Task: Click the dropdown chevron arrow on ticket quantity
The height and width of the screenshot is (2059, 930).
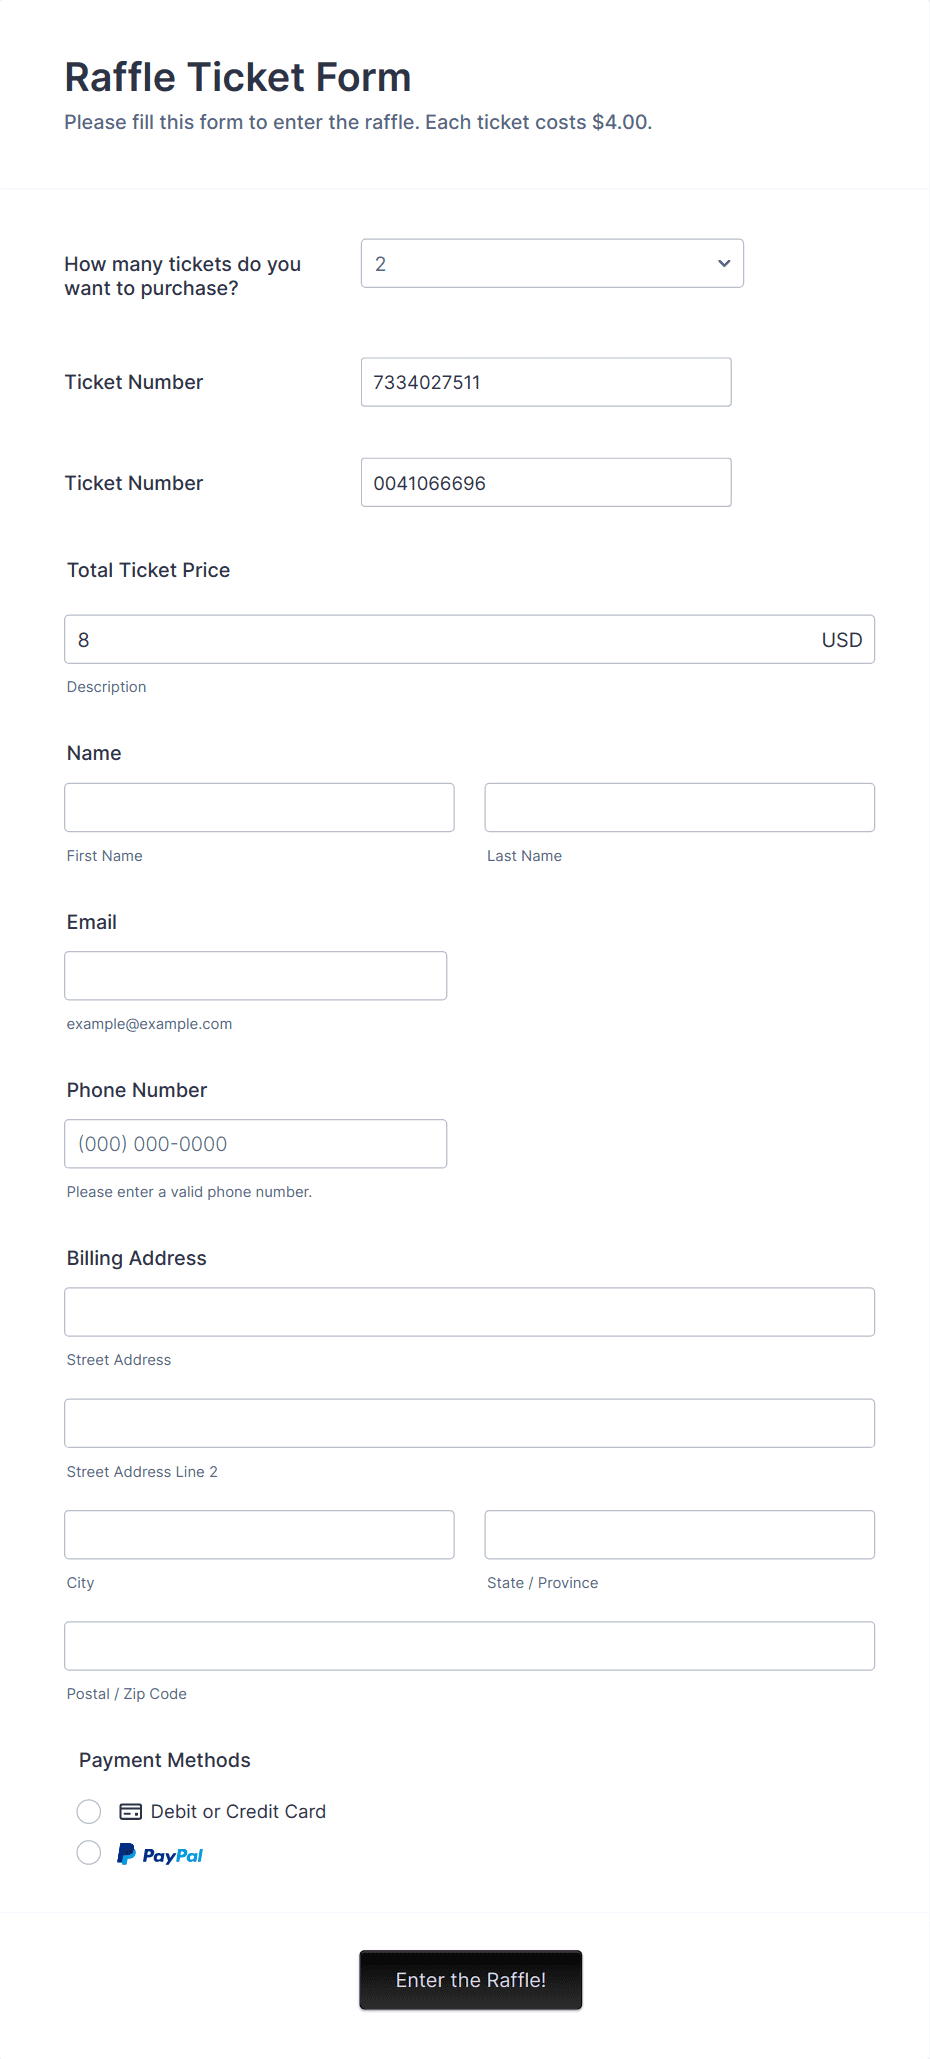Action: (x=722, y=263)
